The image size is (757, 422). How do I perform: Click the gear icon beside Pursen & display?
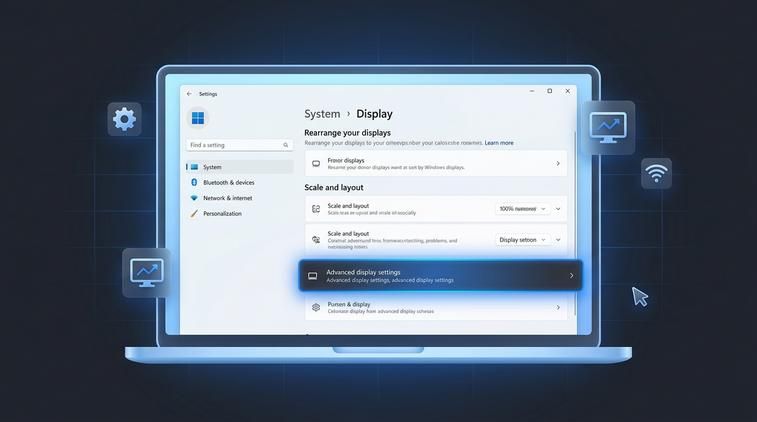[x=316, y=307]
